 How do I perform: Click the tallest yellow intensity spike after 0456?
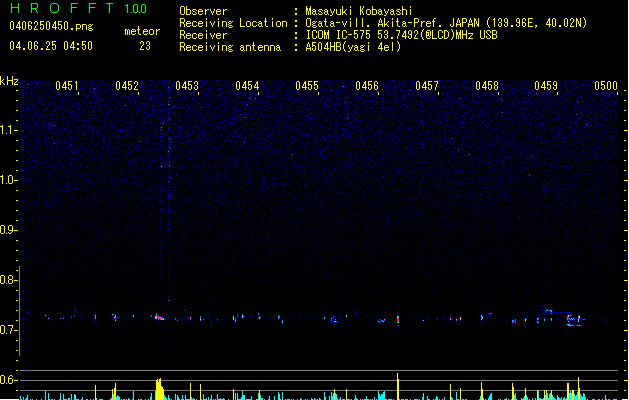(x=398, y=386)
